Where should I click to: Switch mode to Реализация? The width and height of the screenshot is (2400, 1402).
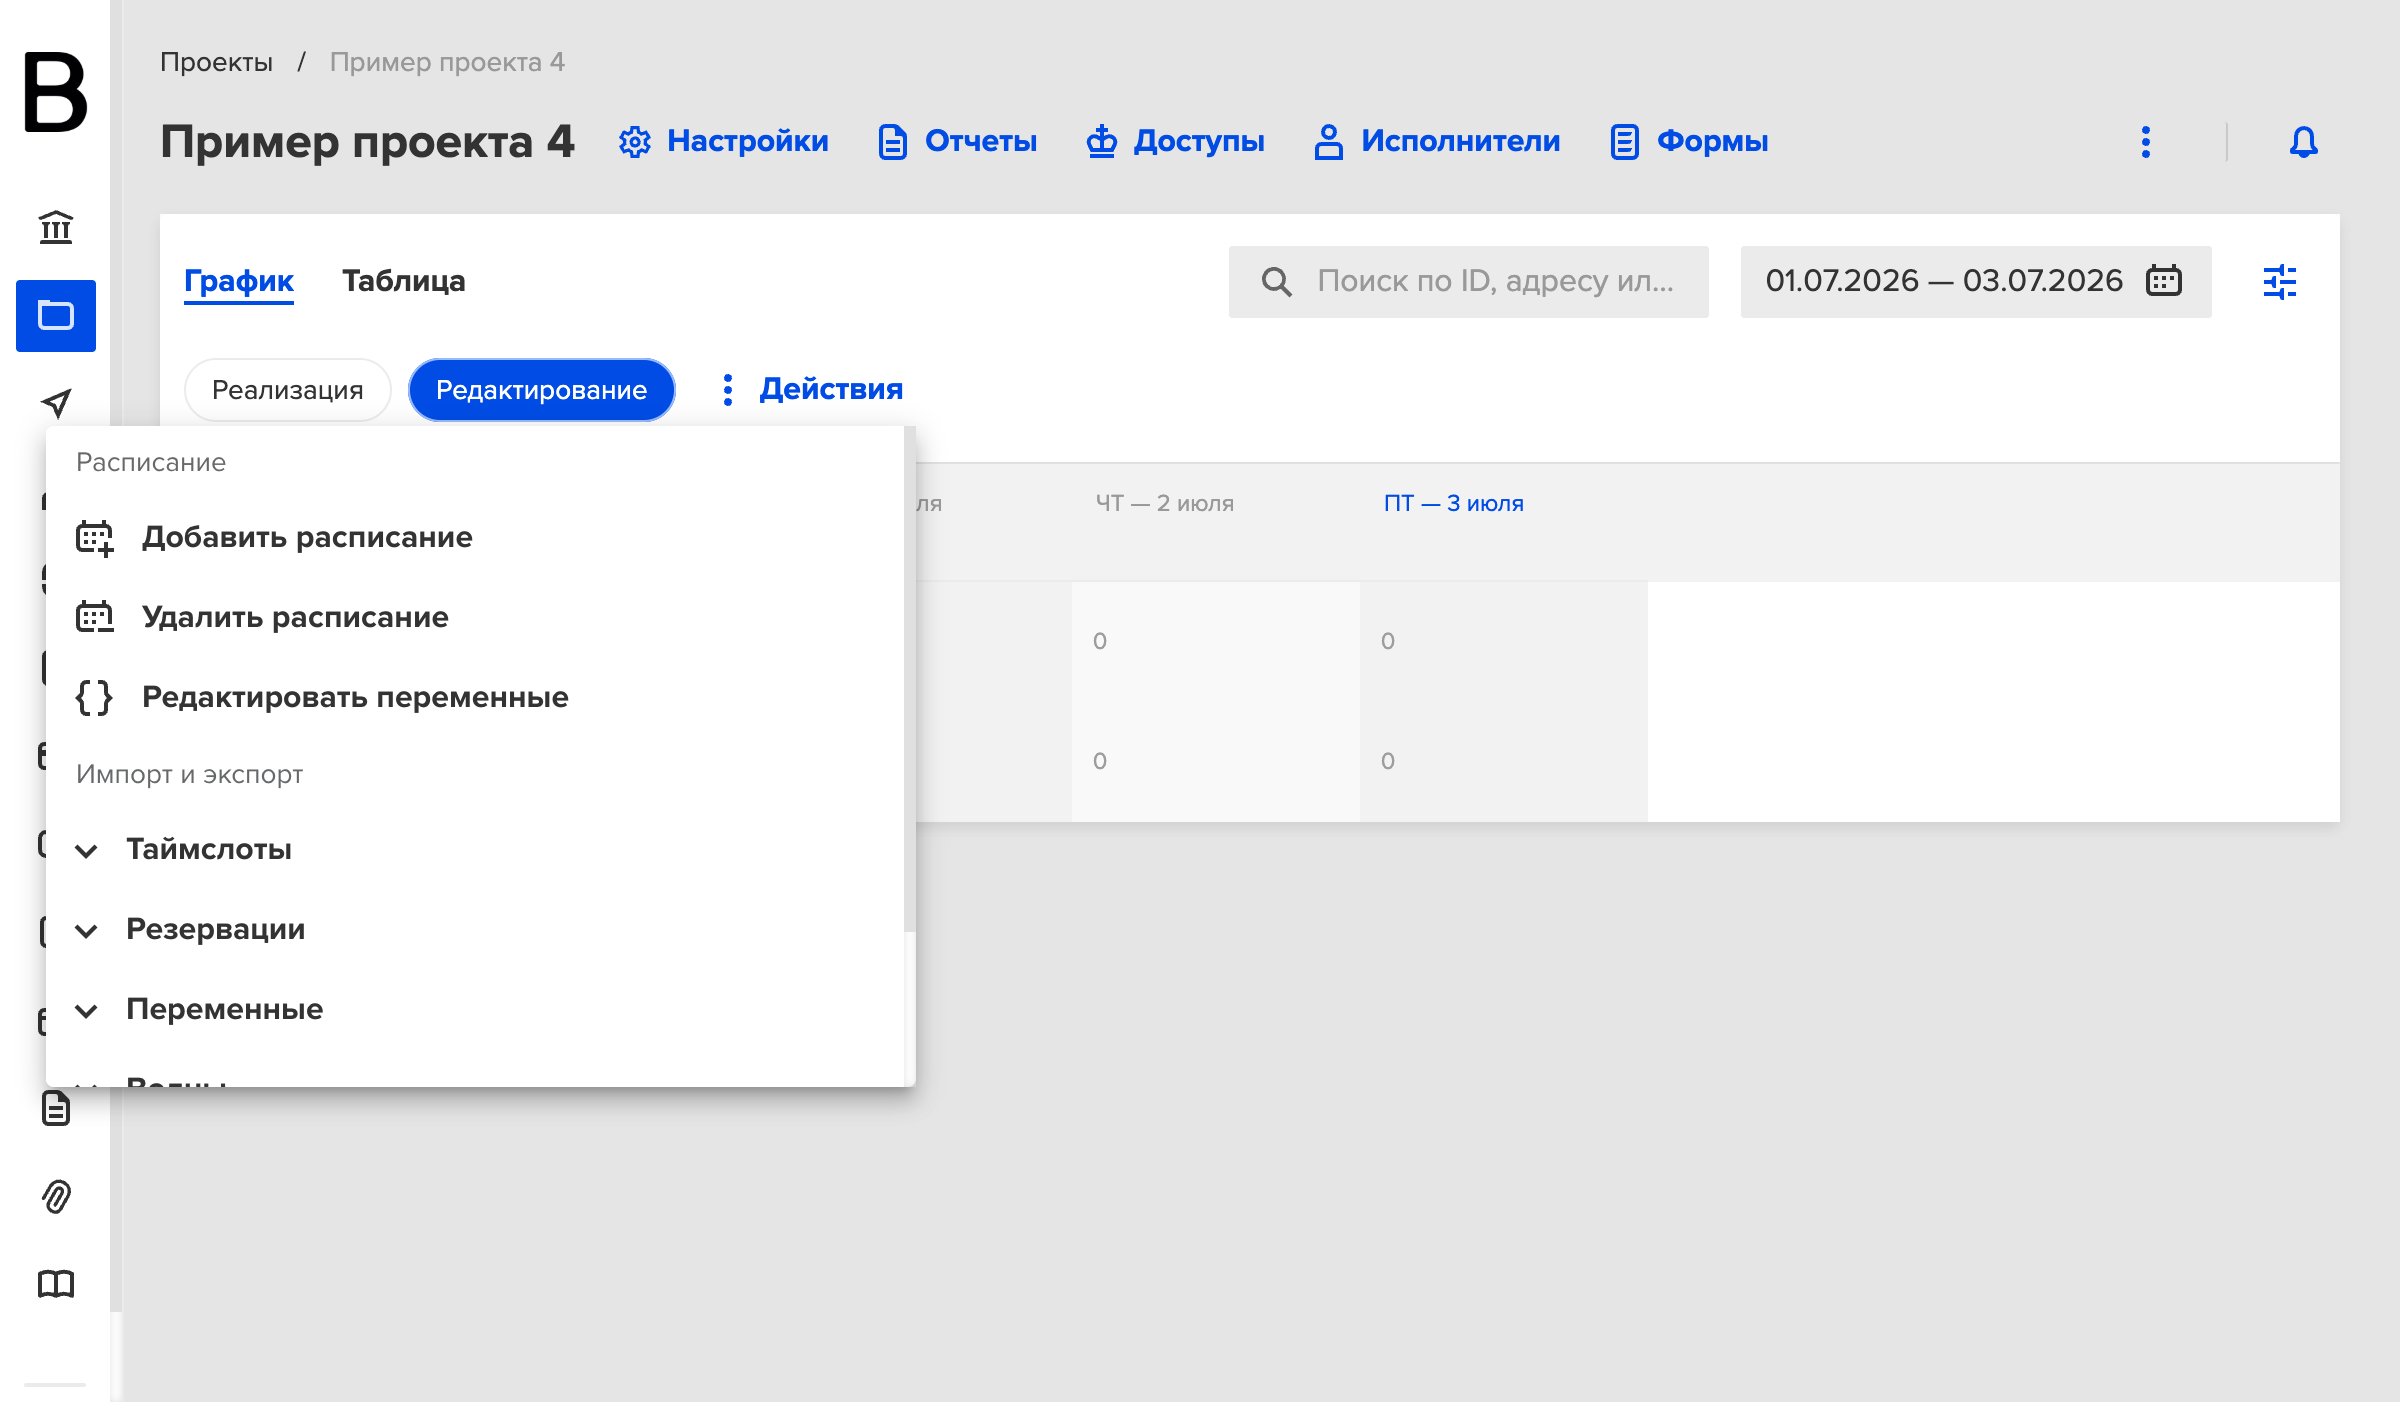288,390
